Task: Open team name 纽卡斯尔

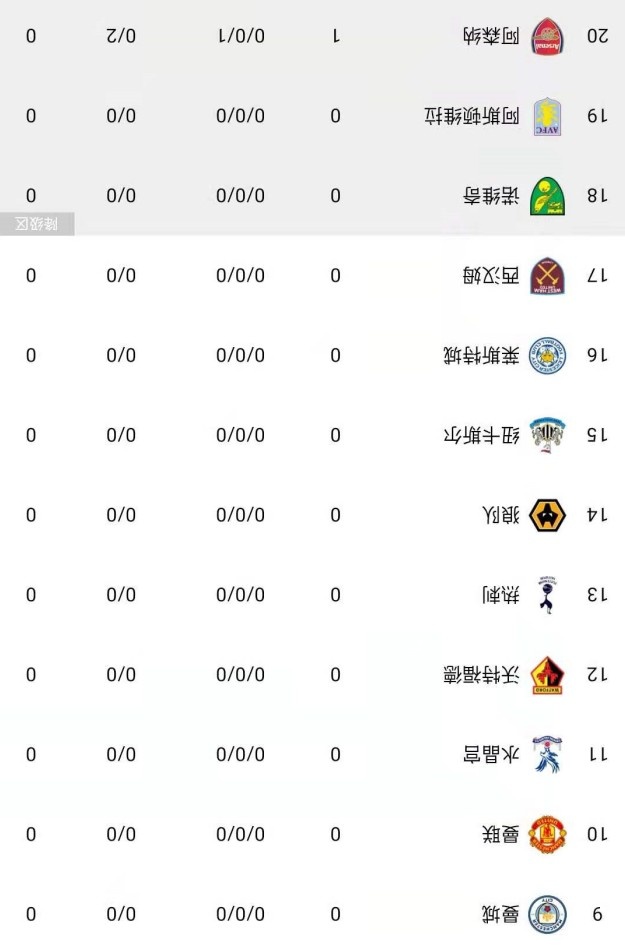Action: point(482,435)
